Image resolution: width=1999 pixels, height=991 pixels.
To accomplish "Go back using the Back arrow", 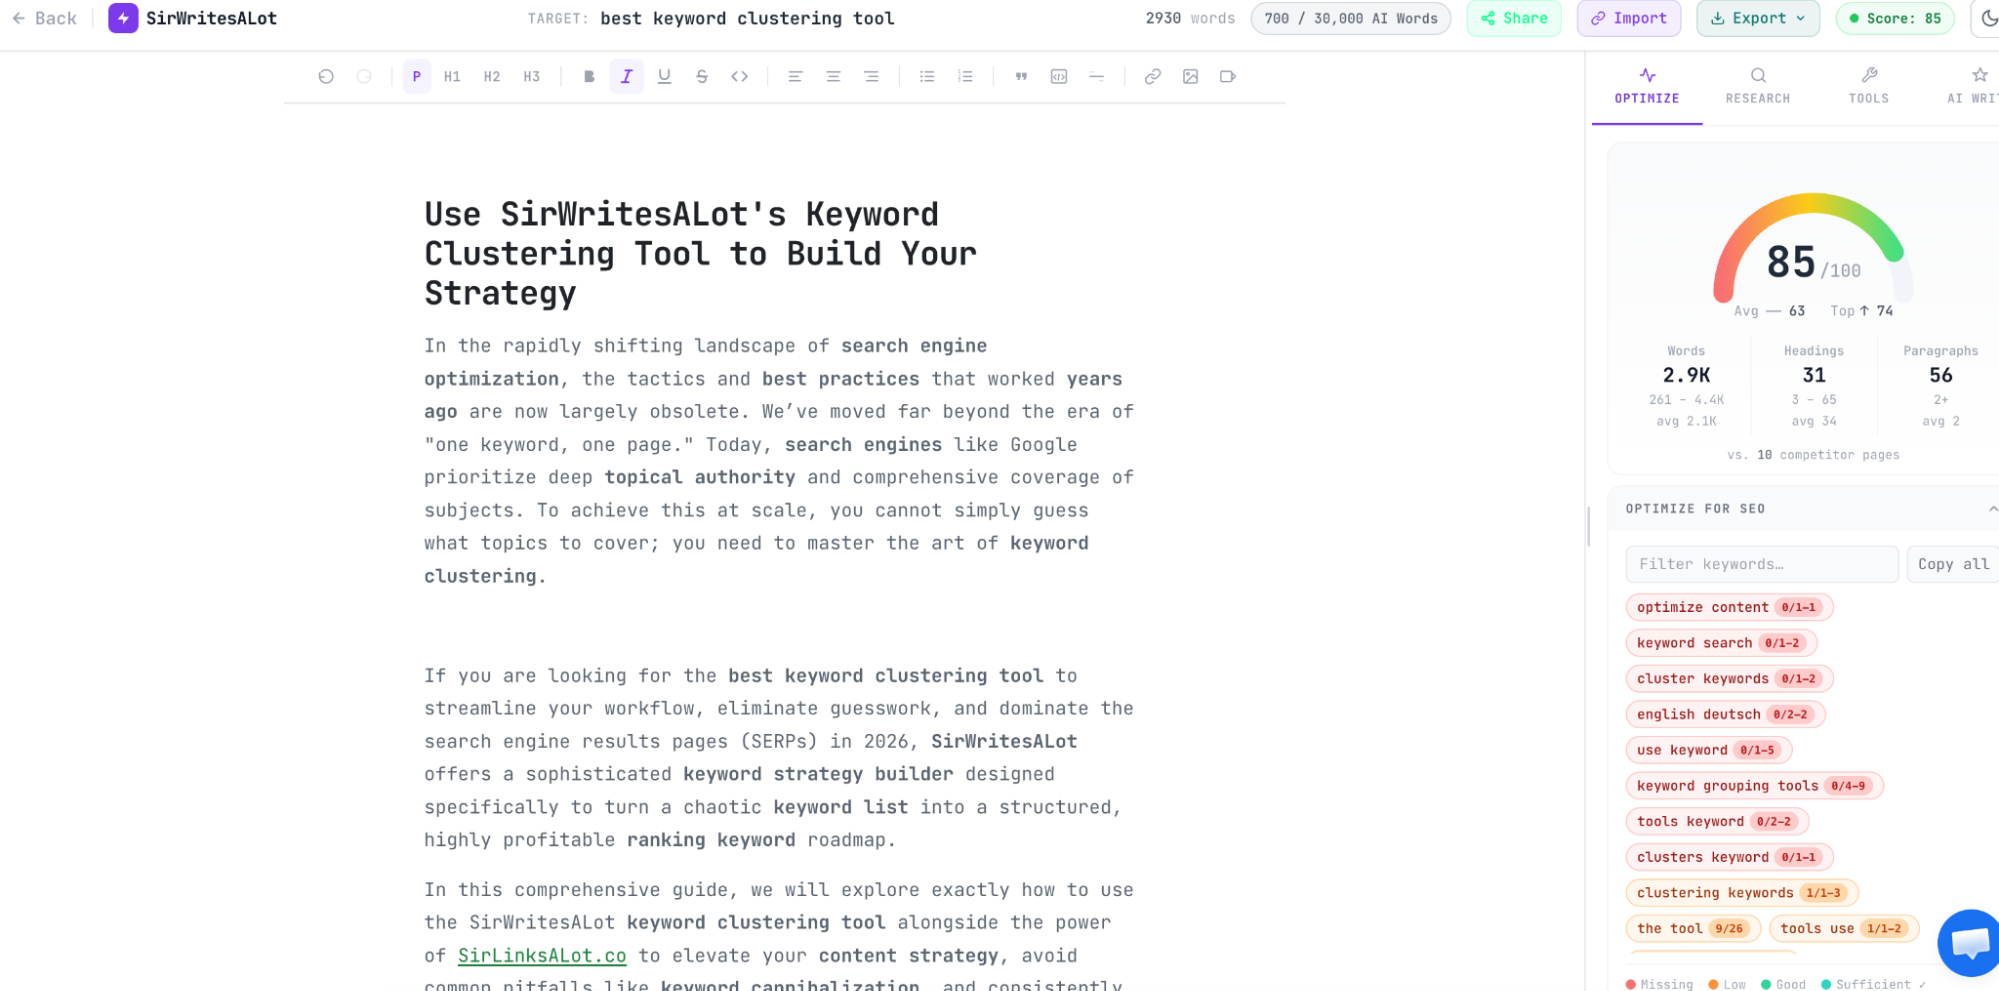I will click(44, 18).
